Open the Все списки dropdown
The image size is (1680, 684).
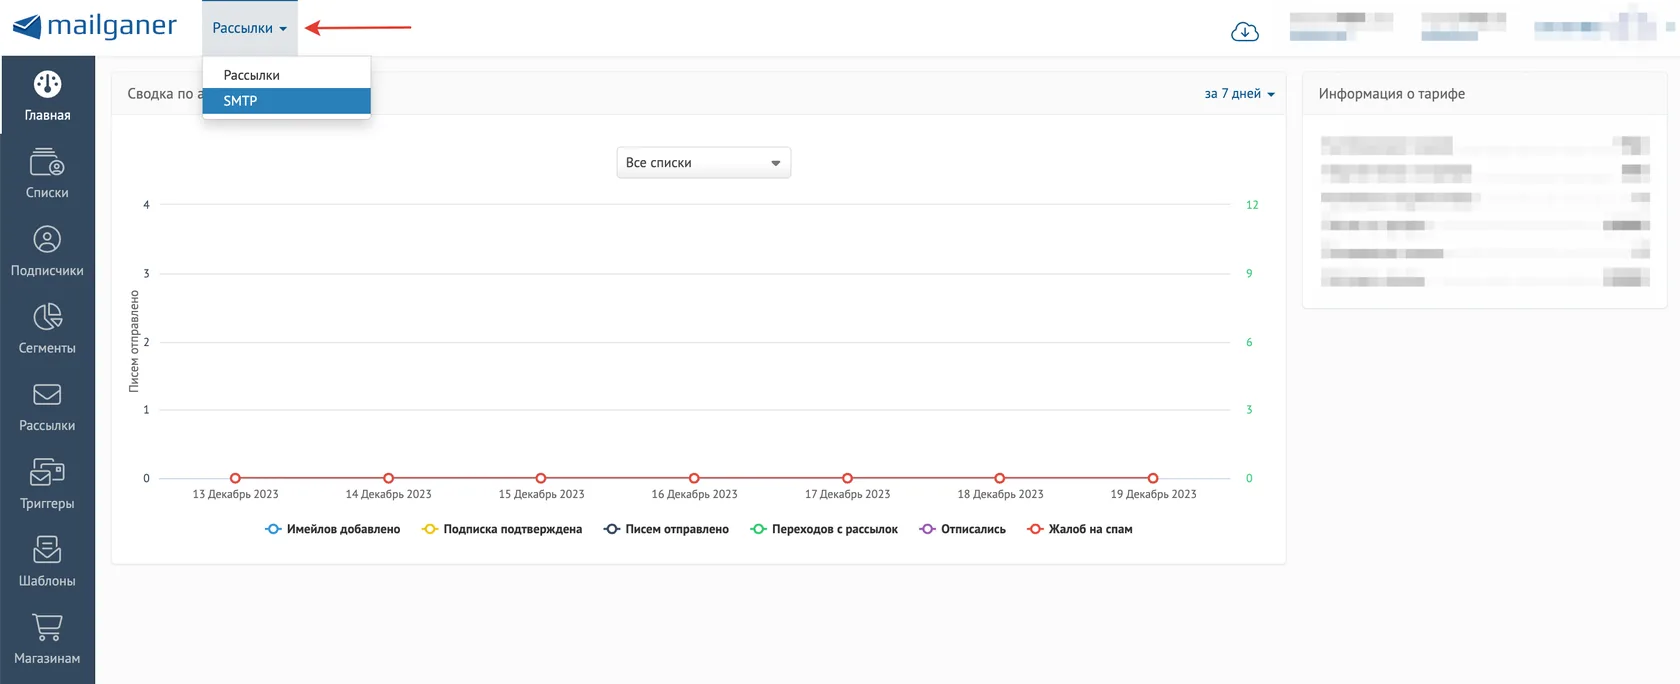704,163
